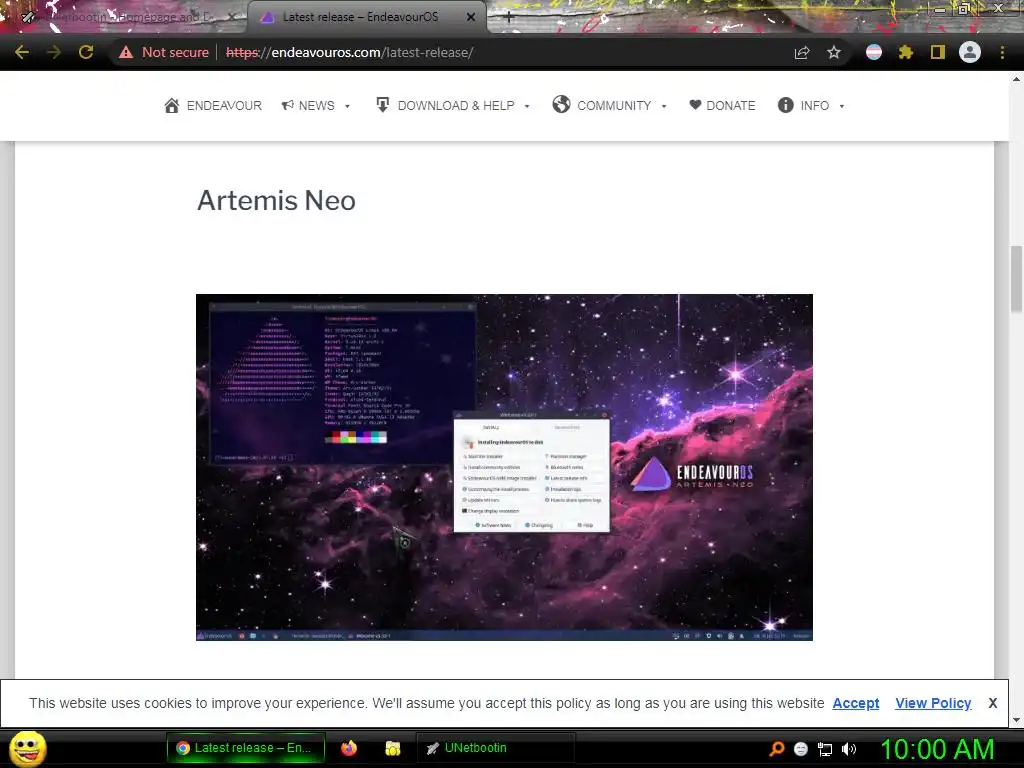Switch to Latest release Chrome taskbar button
The height and width of the screenshot is (768, 1024).
click(x=246, y=748)
